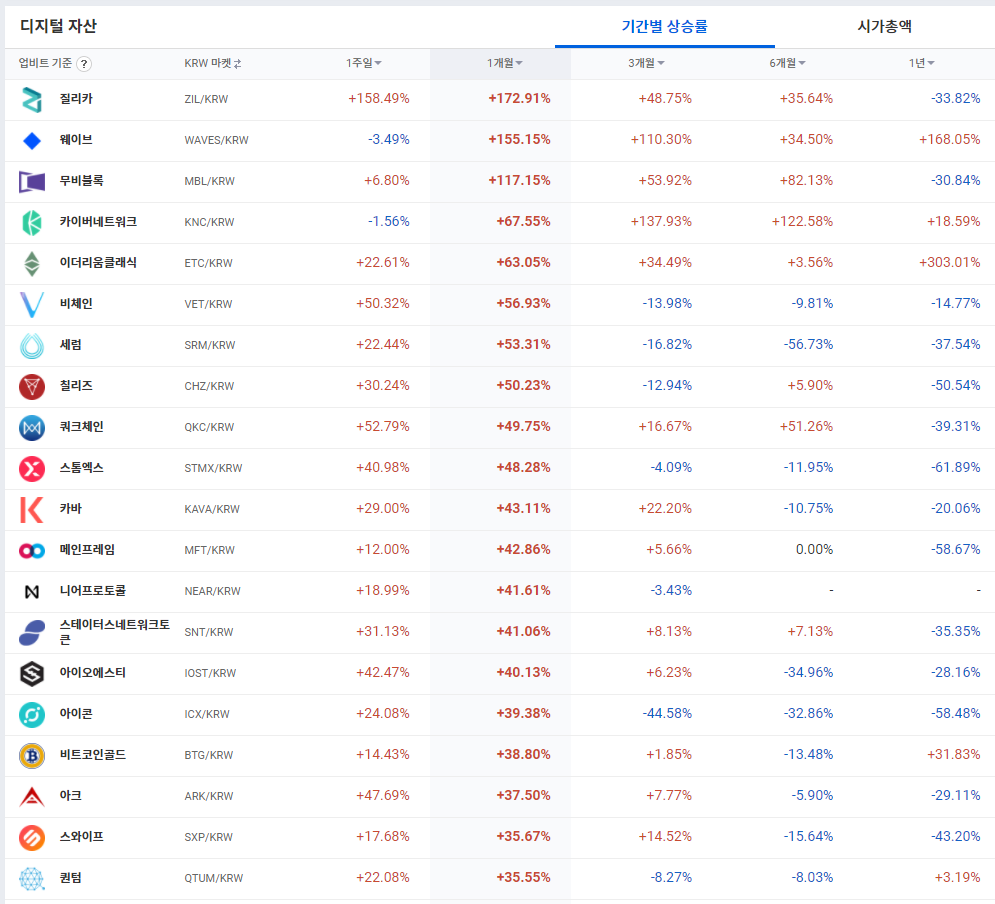Viewport: 995px width, 904px height.
Task: Click the +82.13% six-month value
Action: click(806, 180)
